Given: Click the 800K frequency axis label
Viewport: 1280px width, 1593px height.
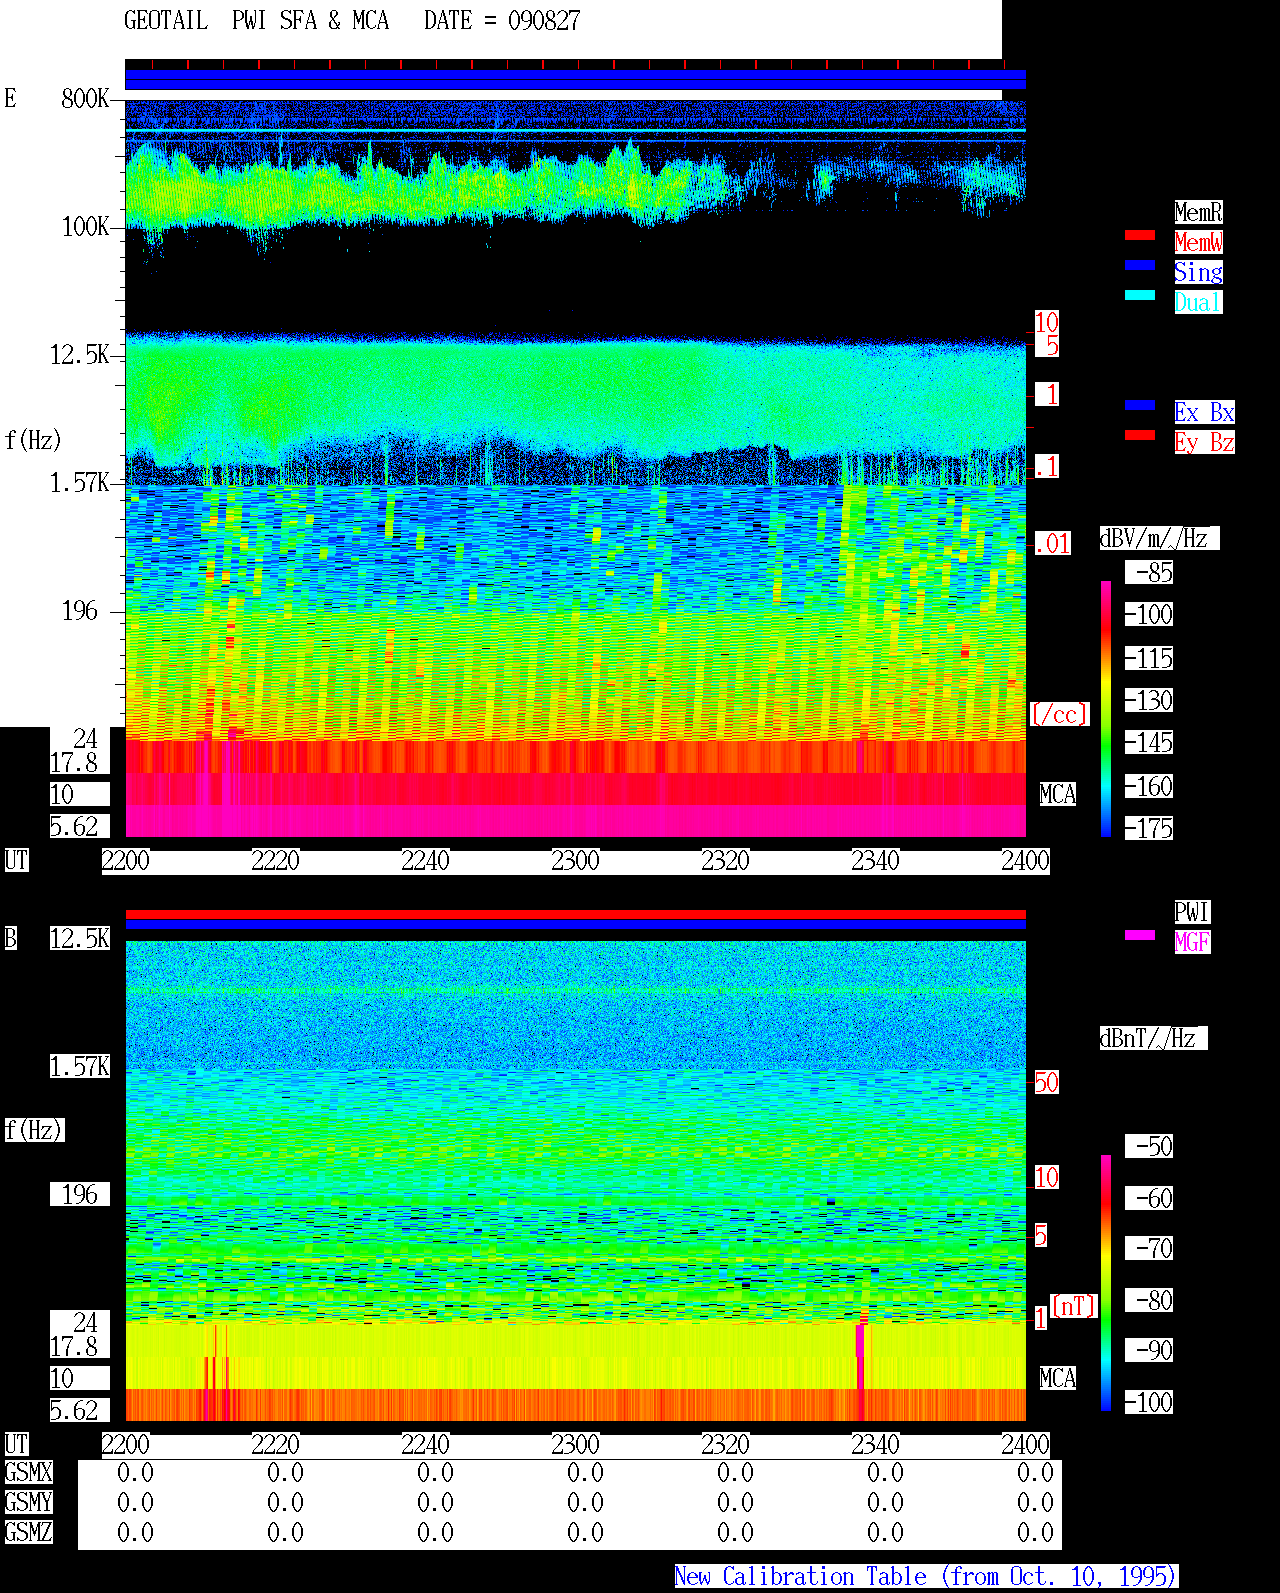Looking at the screenshot, I should click(x=85, y=99).
